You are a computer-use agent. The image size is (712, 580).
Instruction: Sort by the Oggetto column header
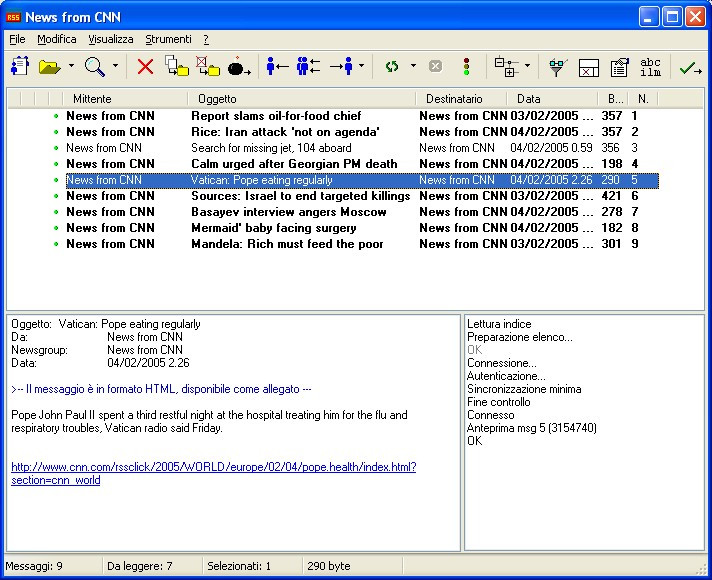[302, 99]
